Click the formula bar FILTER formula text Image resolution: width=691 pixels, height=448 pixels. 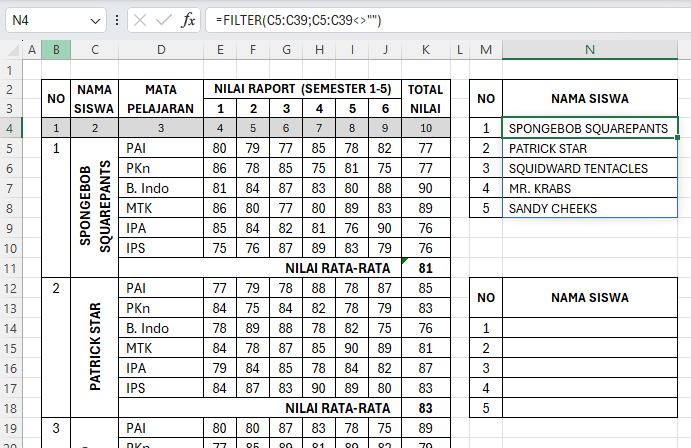pyautogui.click(x=298, y=20)
